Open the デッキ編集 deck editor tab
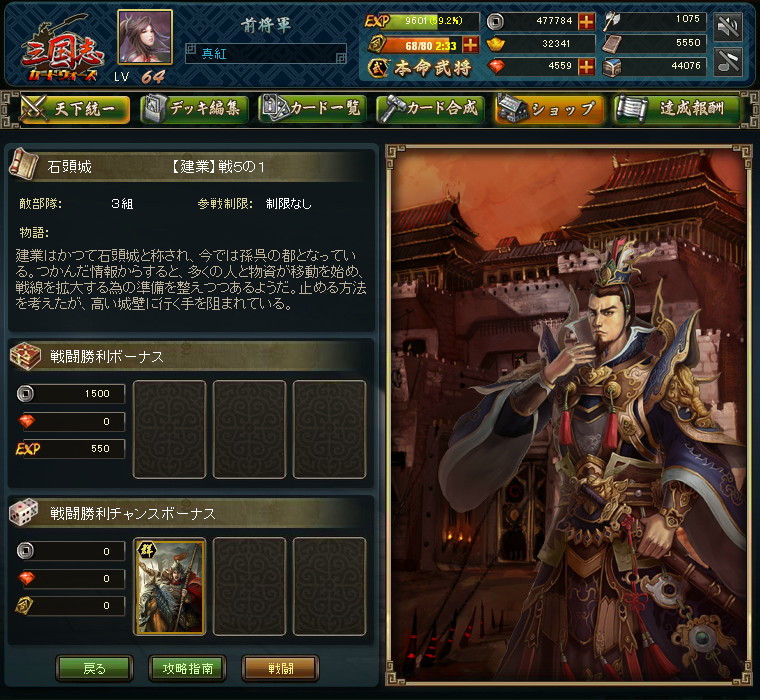 pyautogui.click(x=194, y=109)
